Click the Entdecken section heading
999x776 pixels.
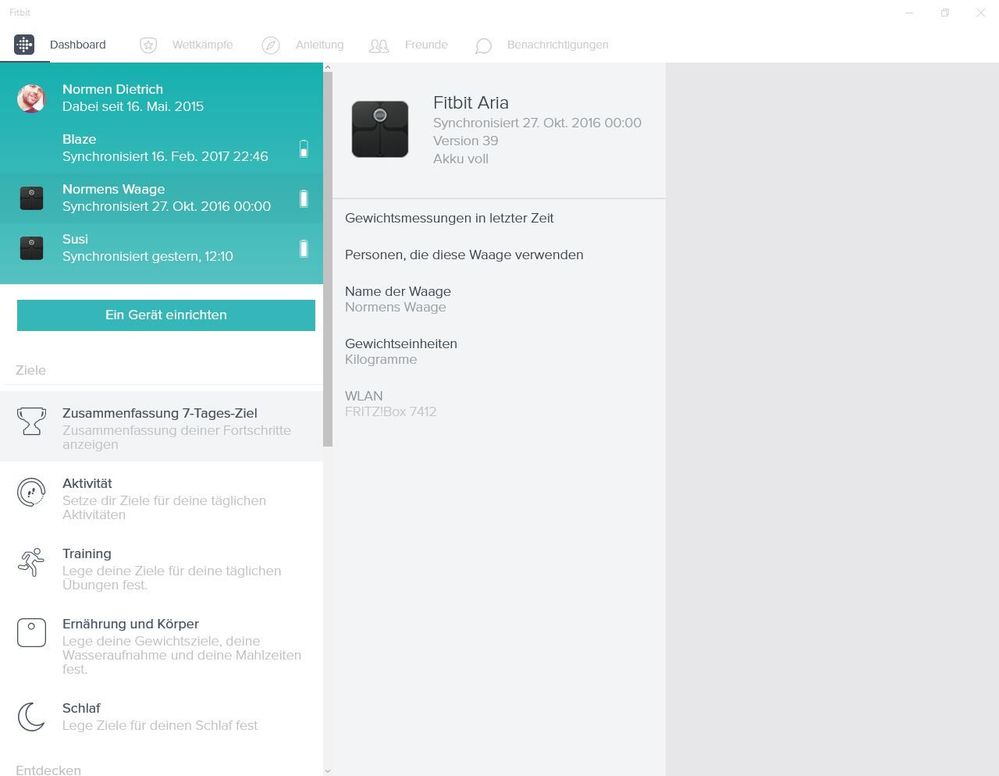pos(48,770)
